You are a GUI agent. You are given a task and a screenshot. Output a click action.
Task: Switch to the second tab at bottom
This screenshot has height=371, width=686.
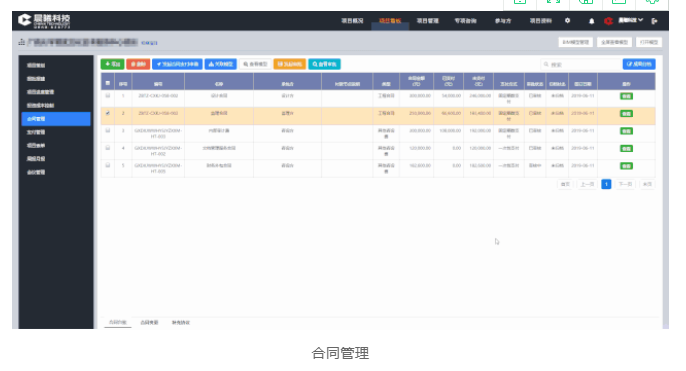tap(149, 322)
